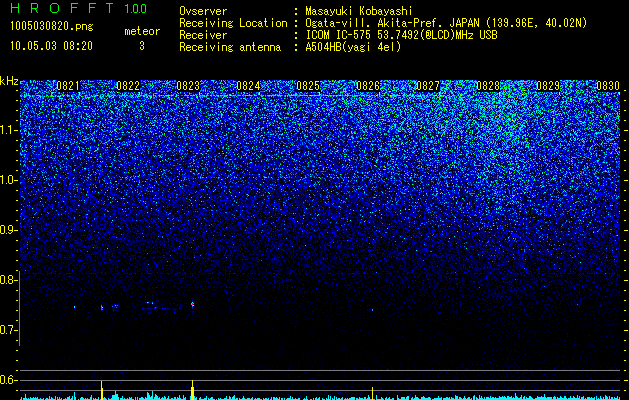
Task: Click the meteor echo near 0823
Action: [x=193, y=305]
